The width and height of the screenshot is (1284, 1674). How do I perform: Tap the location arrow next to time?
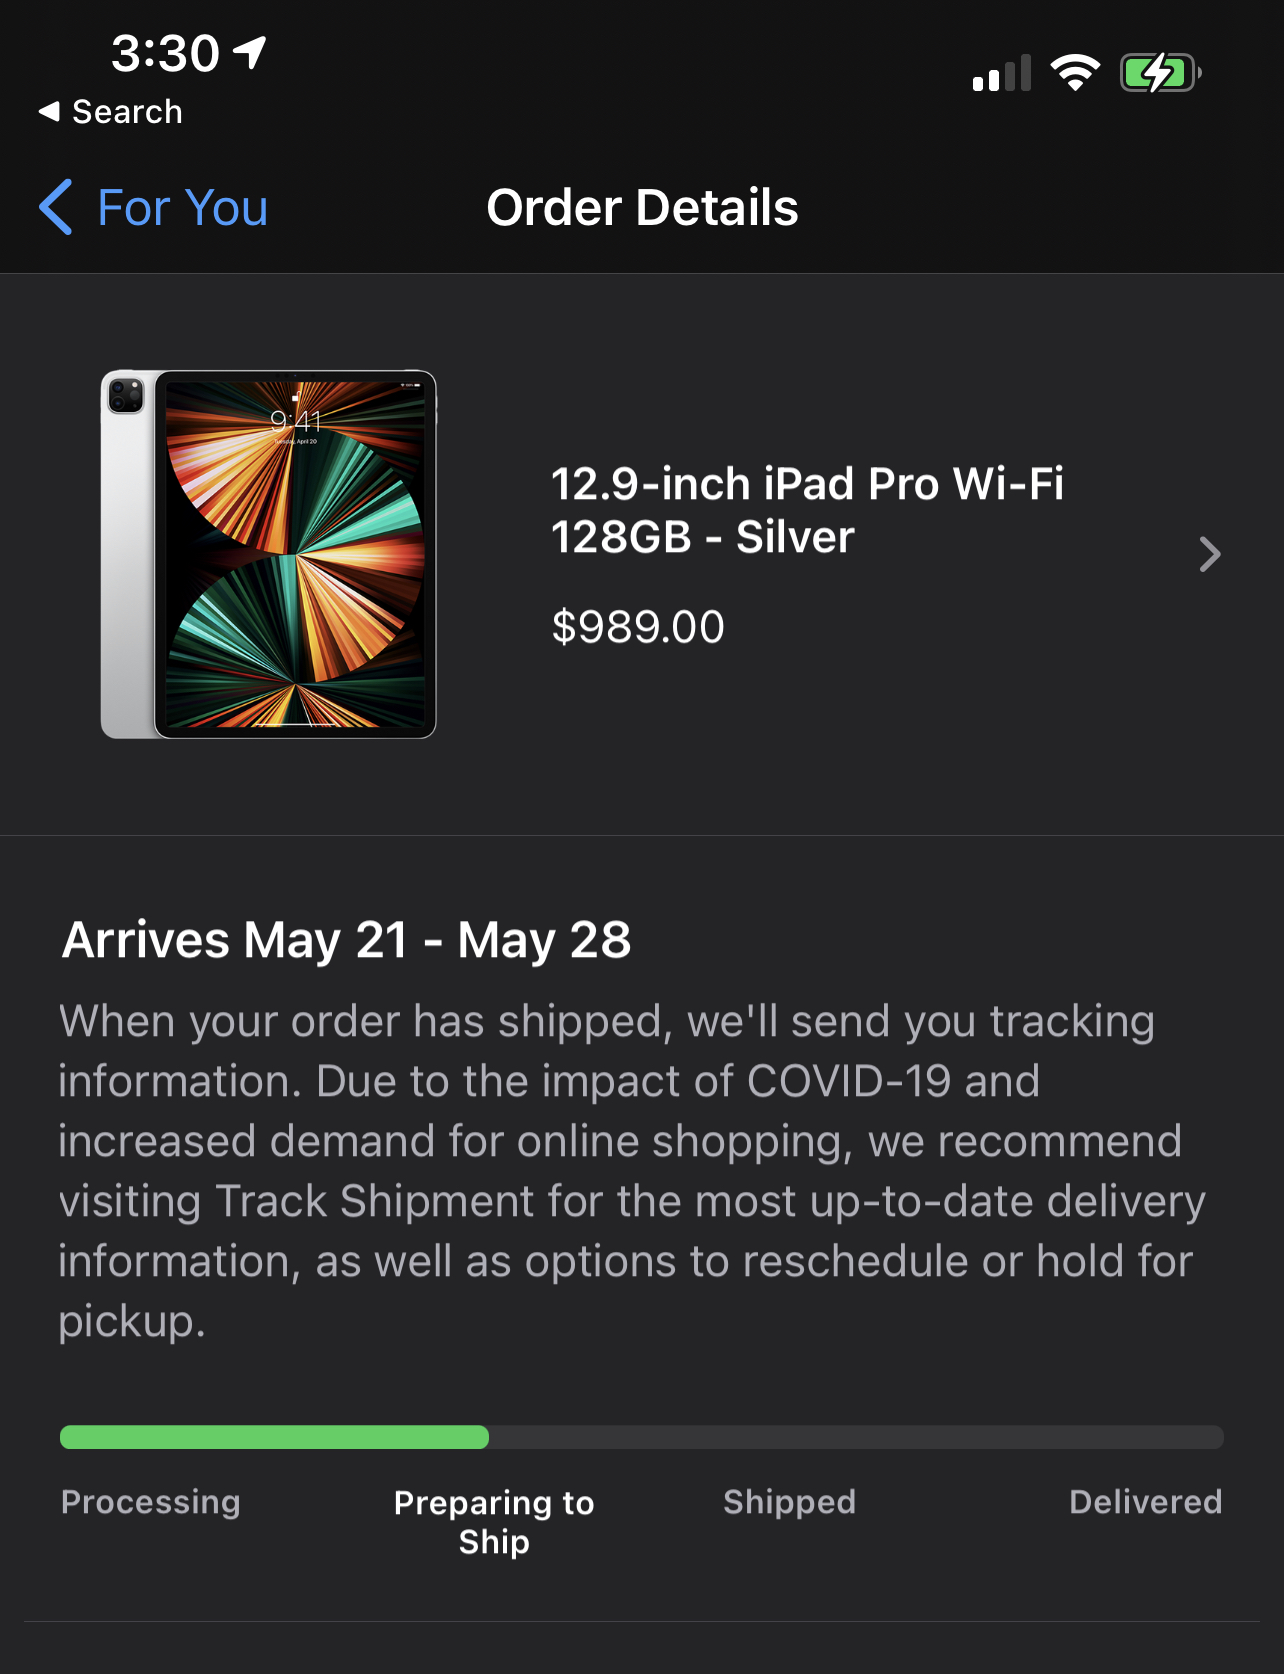pyautogui.click(x=250, y=51)
